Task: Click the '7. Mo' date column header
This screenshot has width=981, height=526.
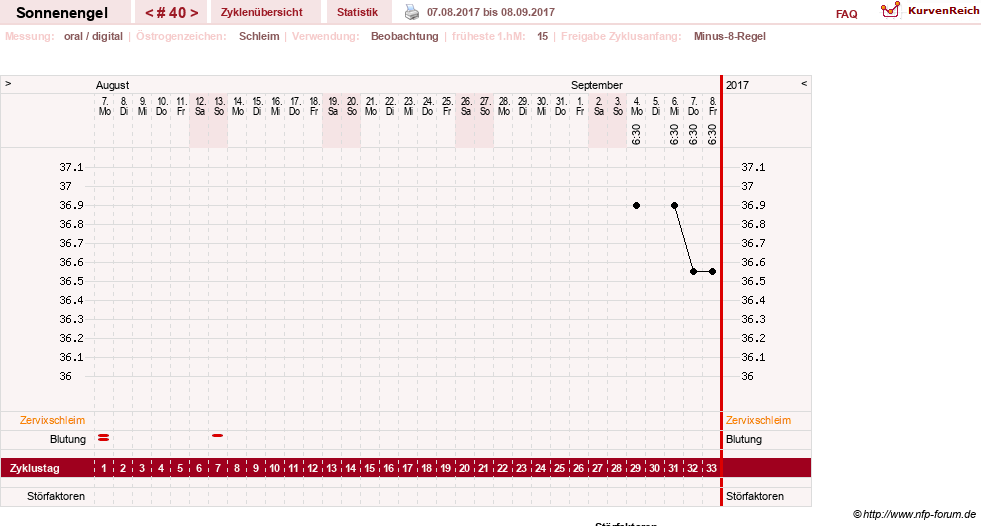Action: click(x=104, y=106)
